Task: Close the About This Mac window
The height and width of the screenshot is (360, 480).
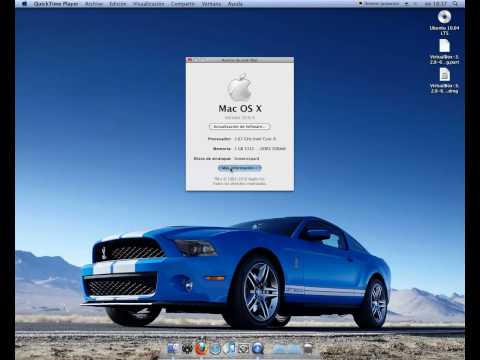Action: (190, 60)
